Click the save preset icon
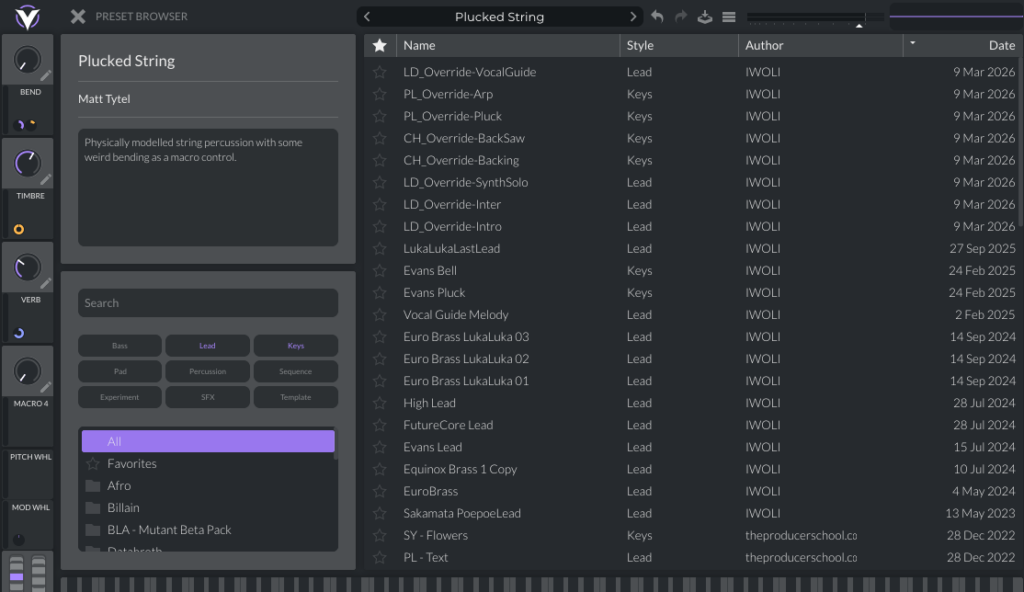 pos(705,17)
